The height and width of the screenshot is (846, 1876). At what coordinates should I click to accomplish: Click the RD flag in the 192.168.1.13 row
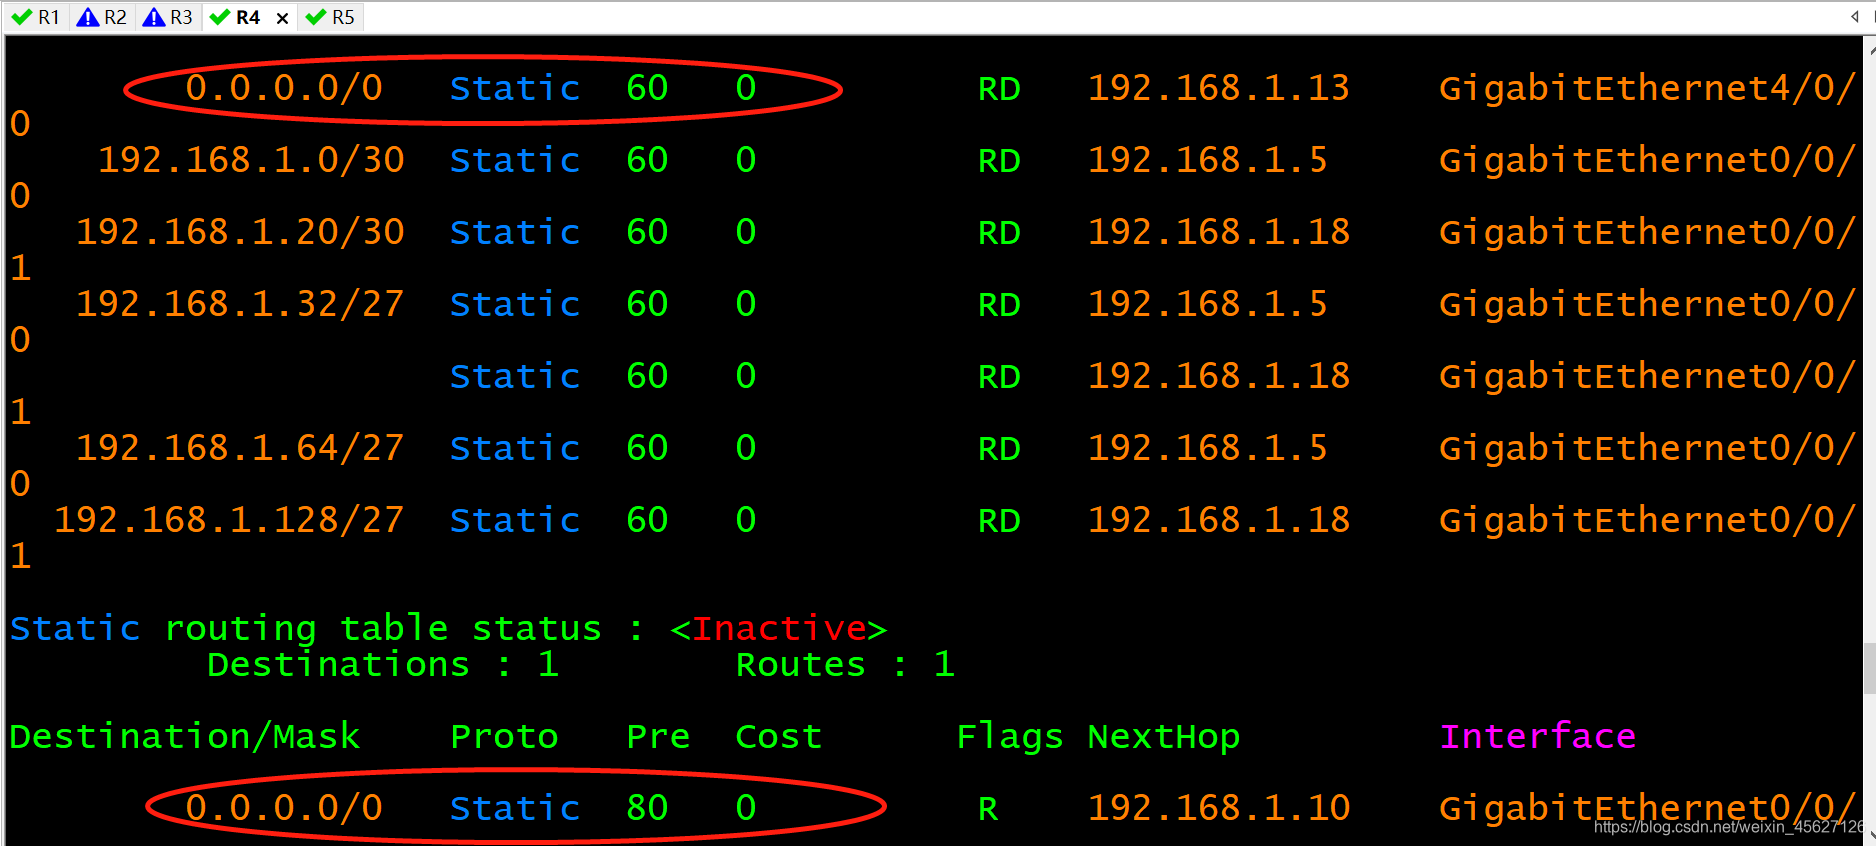point(999,88)
